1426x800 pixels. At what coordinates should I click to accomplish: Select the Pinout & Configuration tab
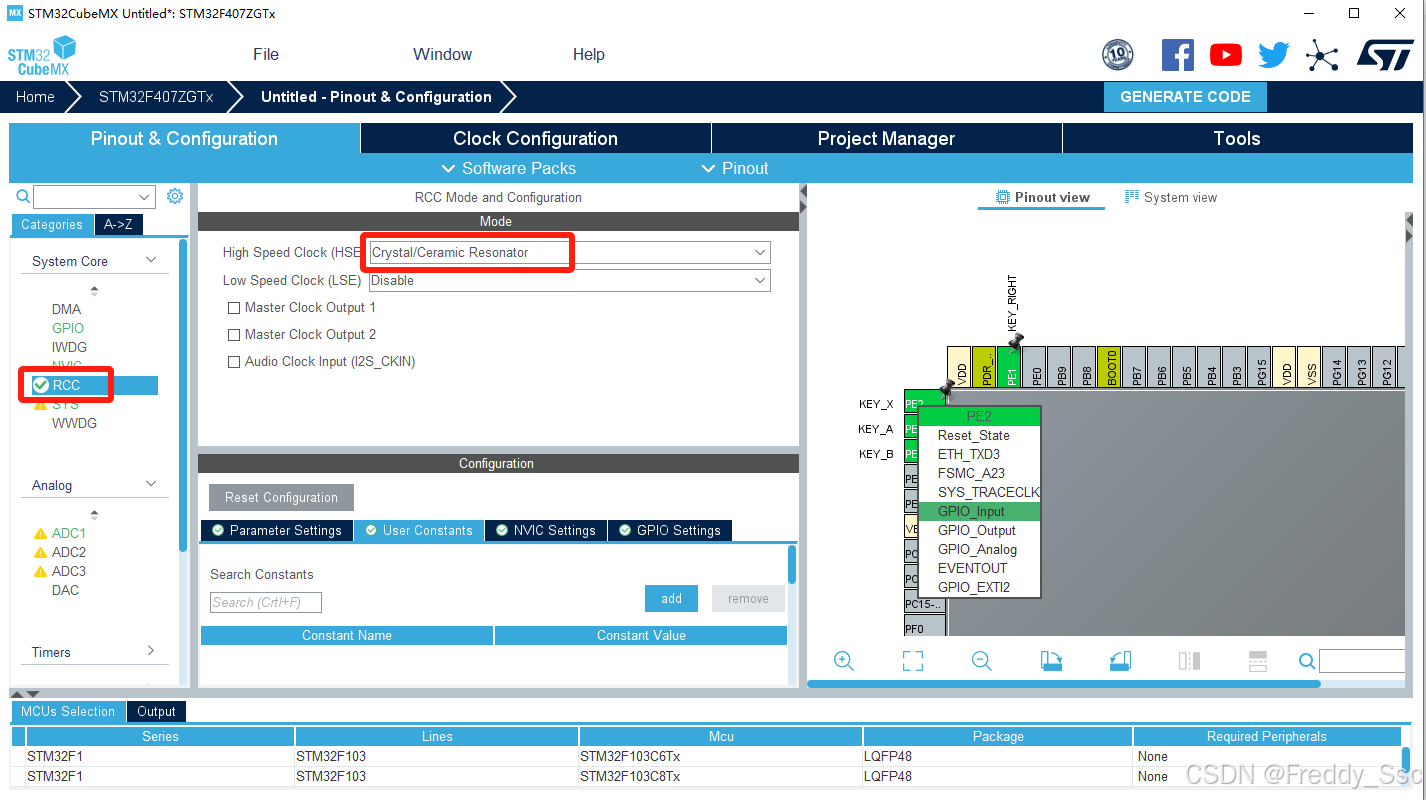(184, 139)
